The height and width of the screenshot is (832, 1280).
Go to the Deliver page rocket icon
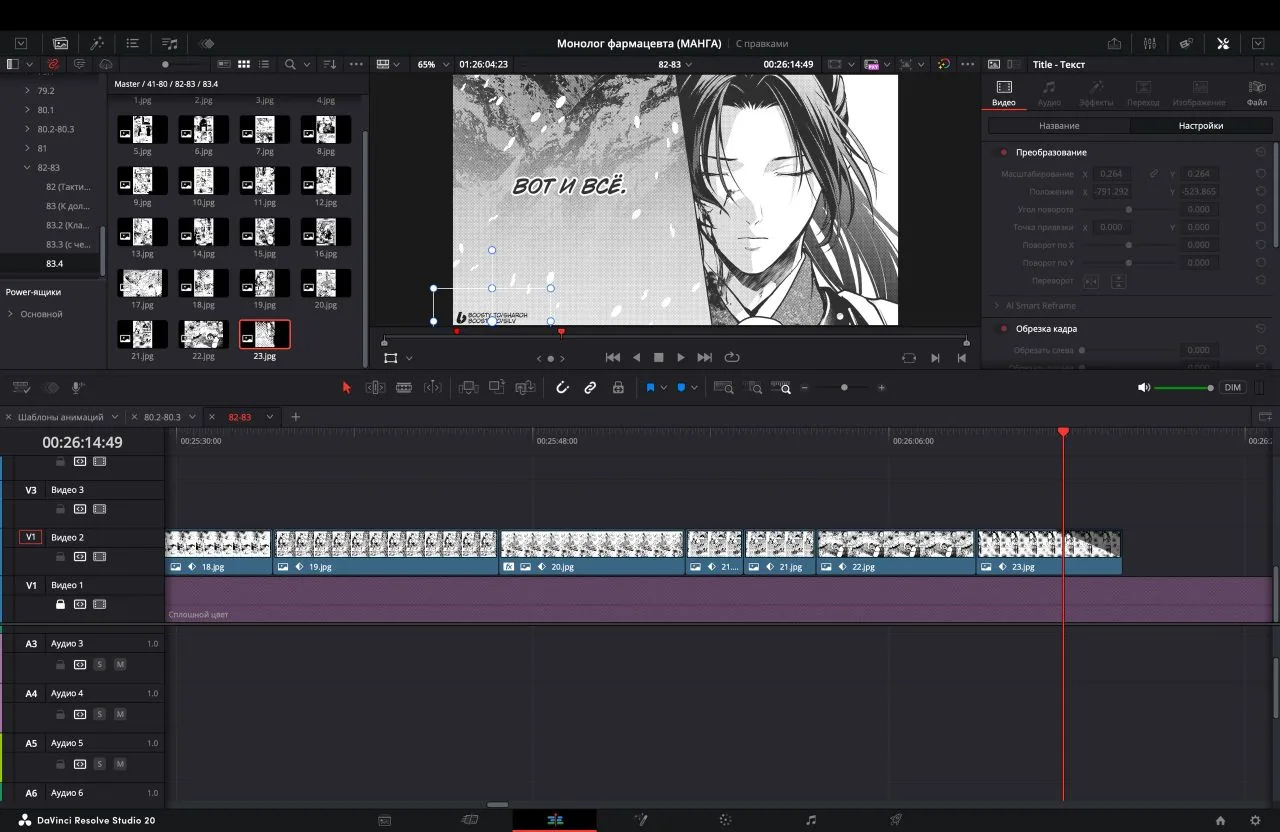click(x=896, y=820)
